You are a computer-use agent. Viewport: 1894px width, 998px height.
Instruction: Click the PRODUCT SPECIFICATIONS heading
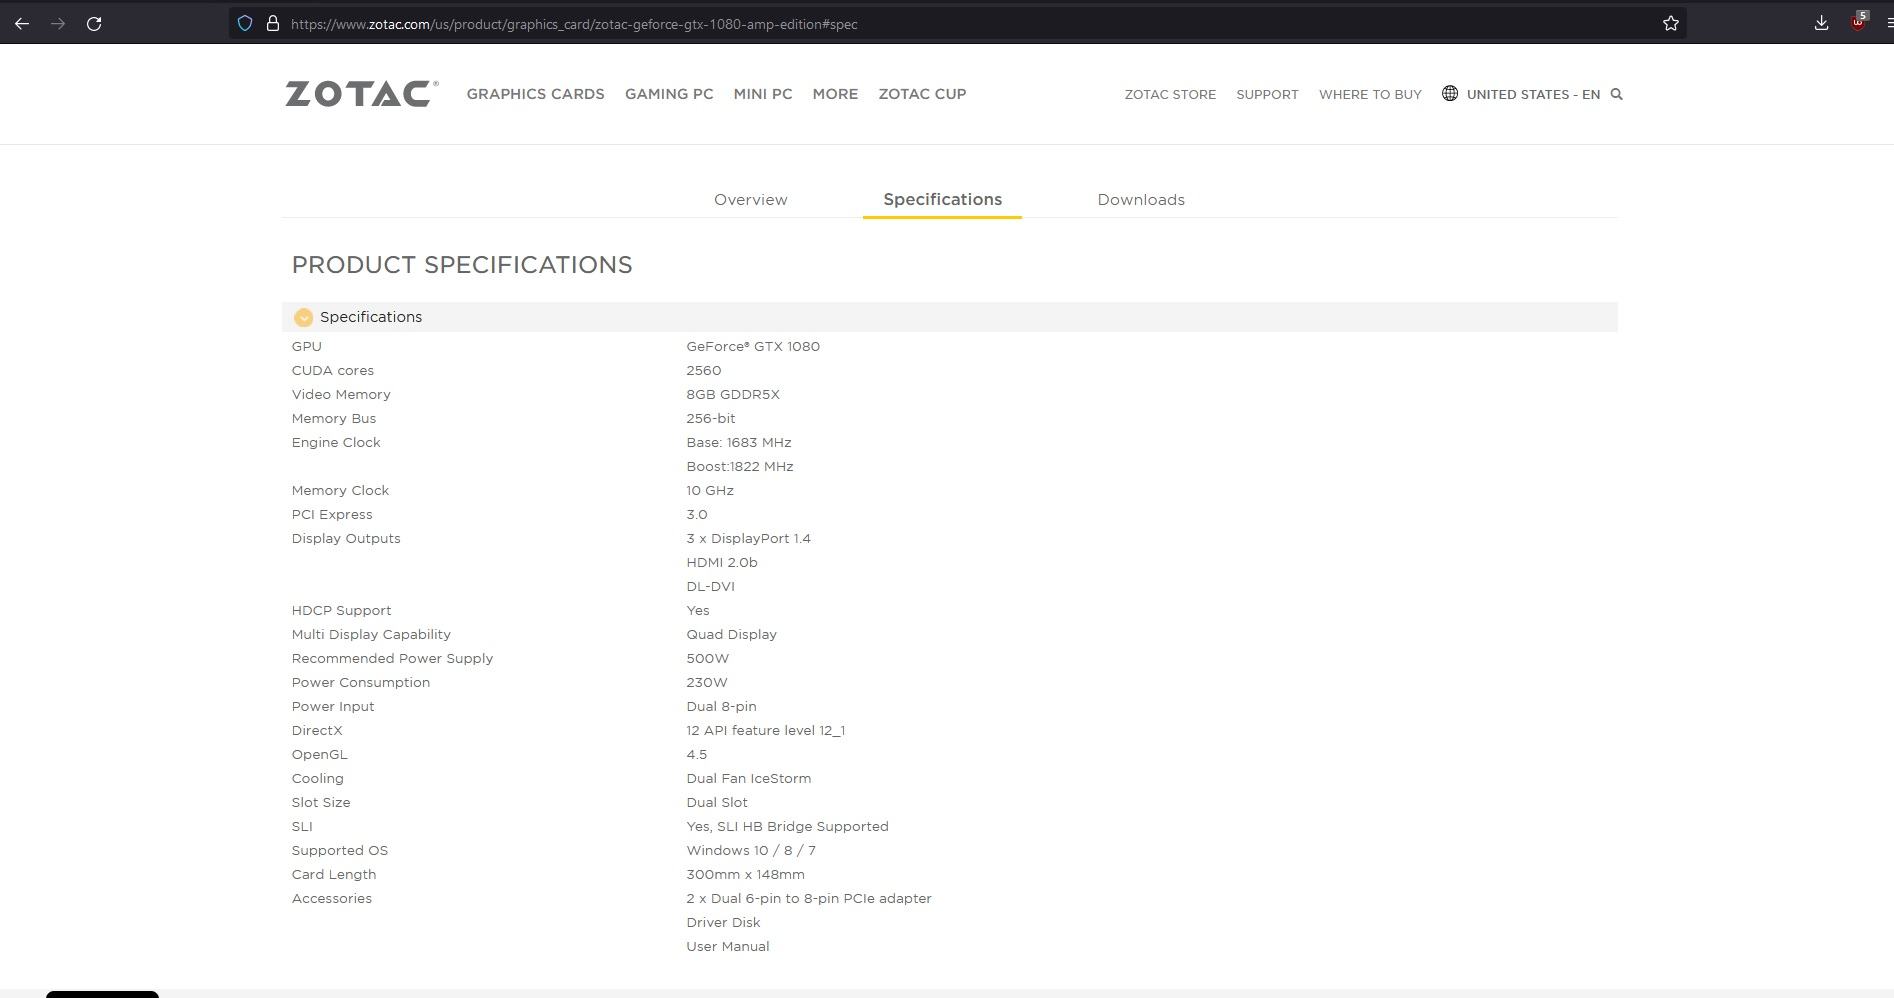(462, 265)
